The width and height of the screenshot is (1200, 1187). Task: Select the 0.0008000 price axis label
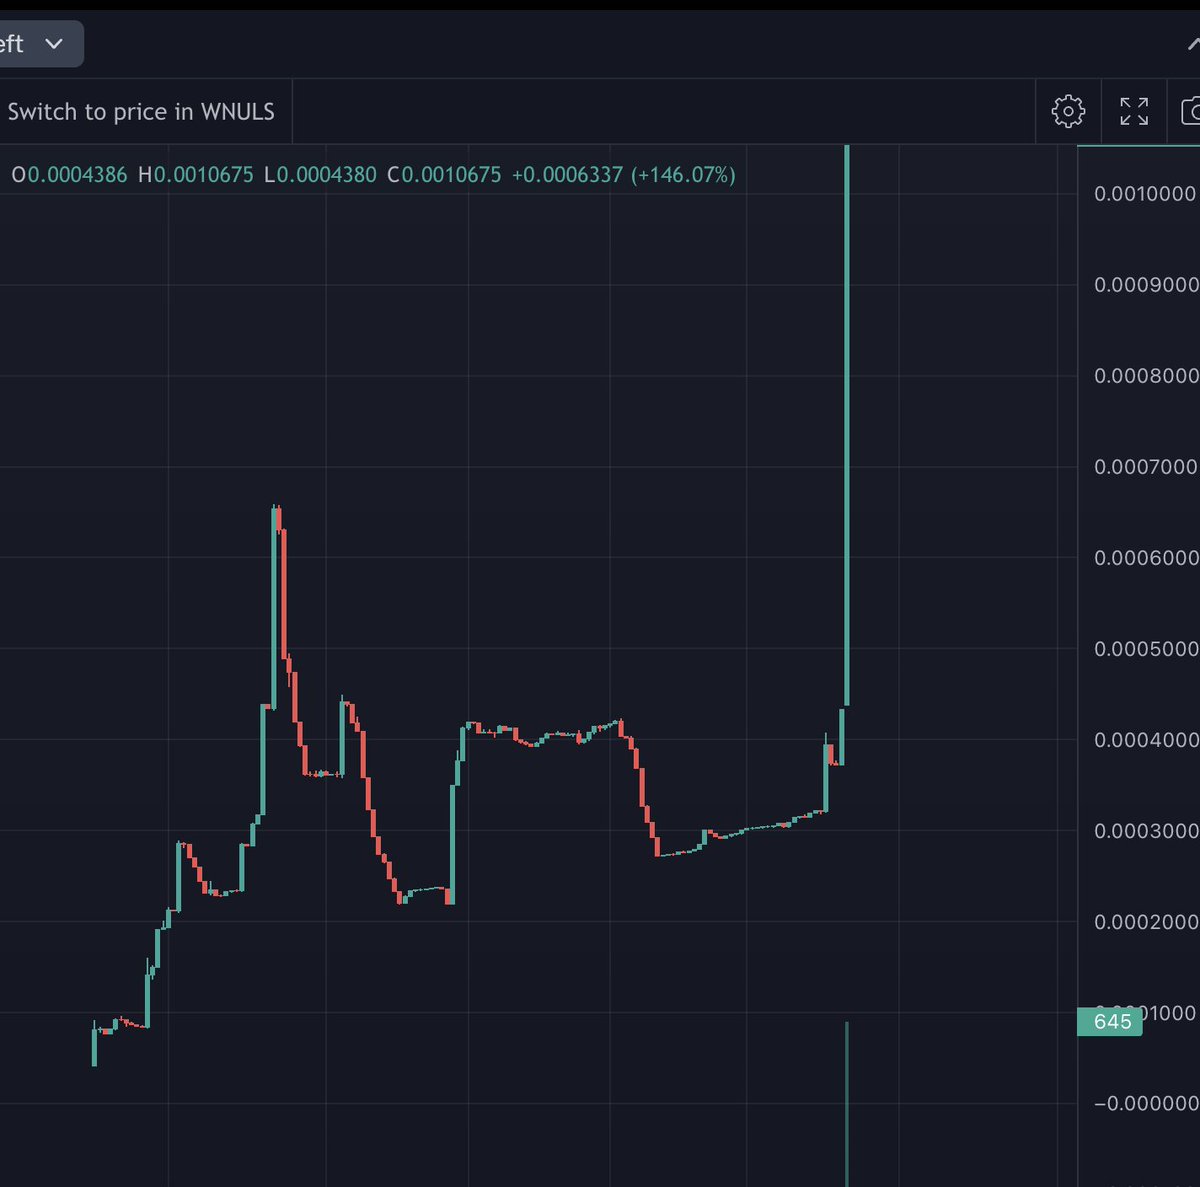[1146, 376]
